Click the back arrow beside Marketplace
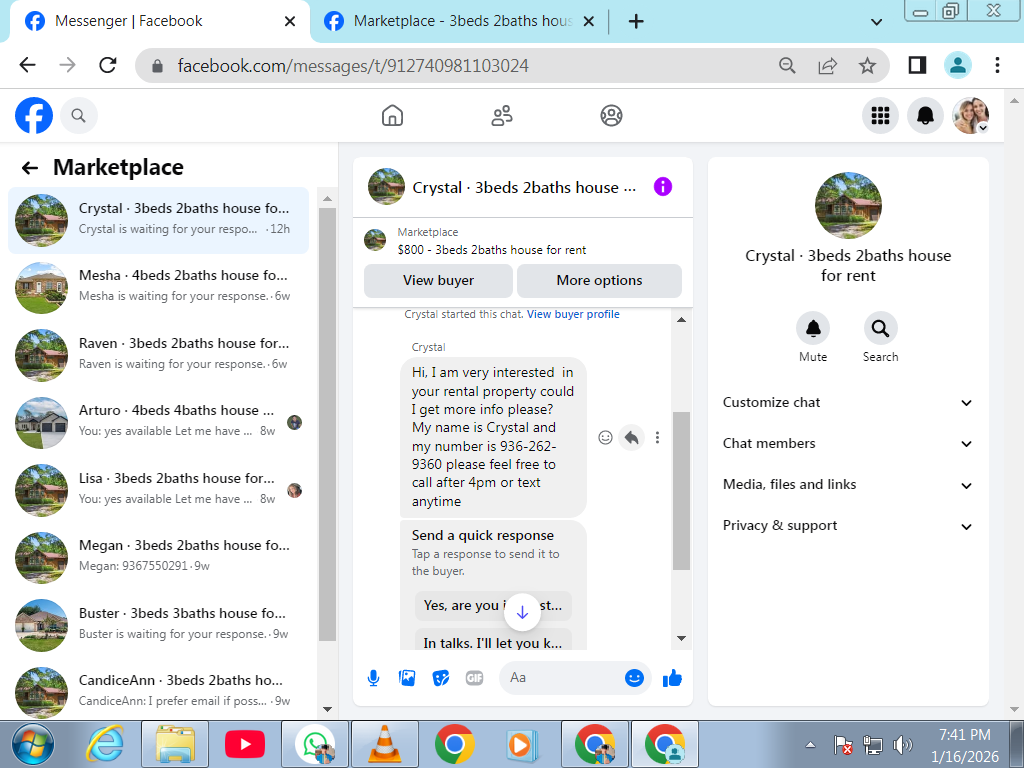The image size is (1024, 768). [30, 168]
